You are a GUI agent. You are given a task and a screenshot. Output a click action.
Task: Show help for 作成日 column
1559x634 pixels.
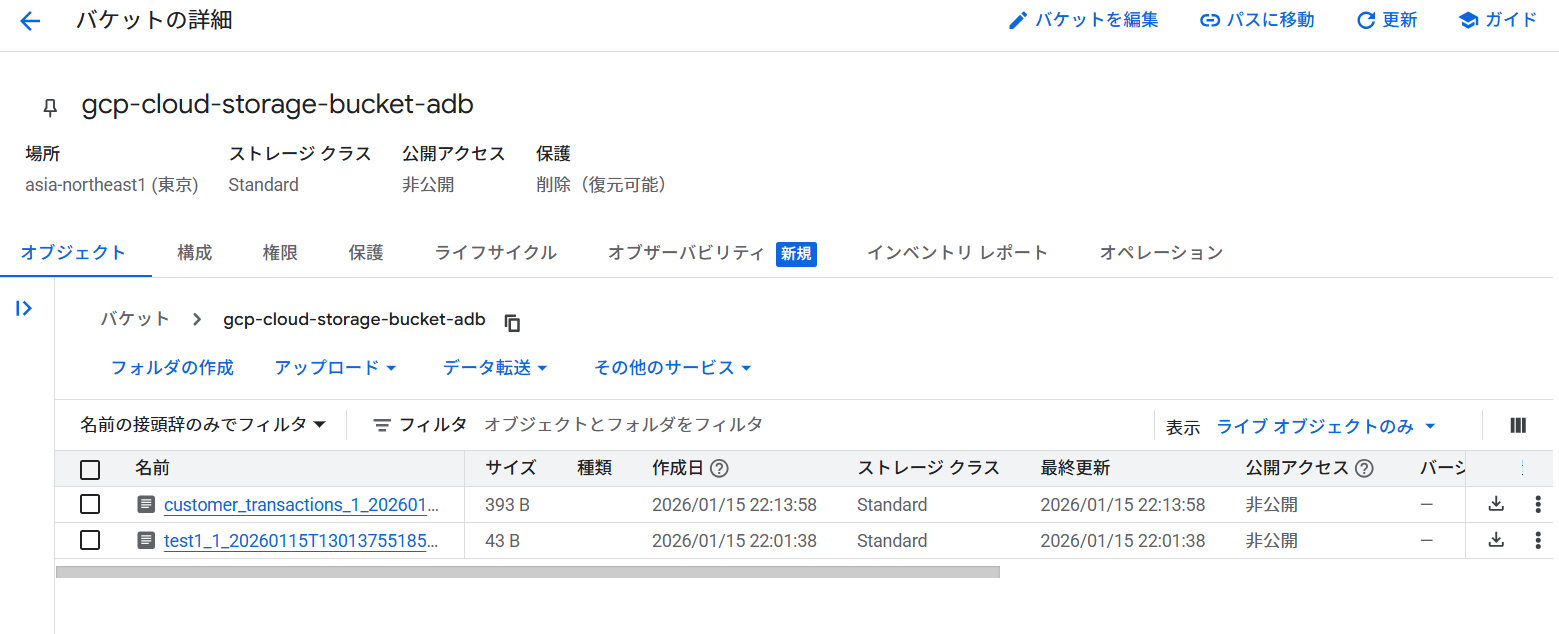719,468
